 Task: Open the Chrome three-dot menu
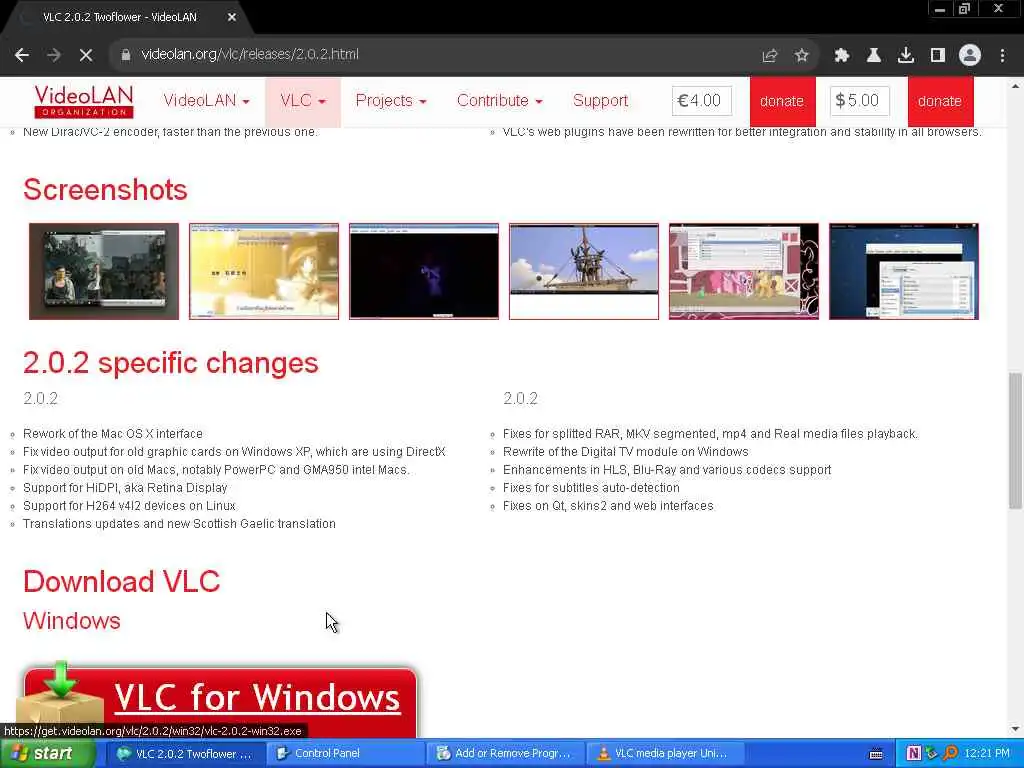(1002, 56)
